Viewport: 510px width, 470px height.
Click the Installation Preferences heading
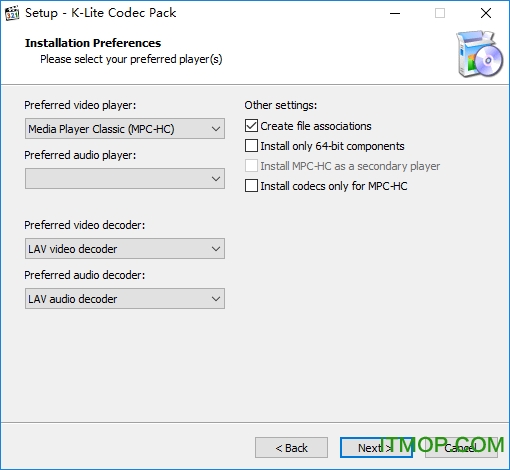(93, 43)
